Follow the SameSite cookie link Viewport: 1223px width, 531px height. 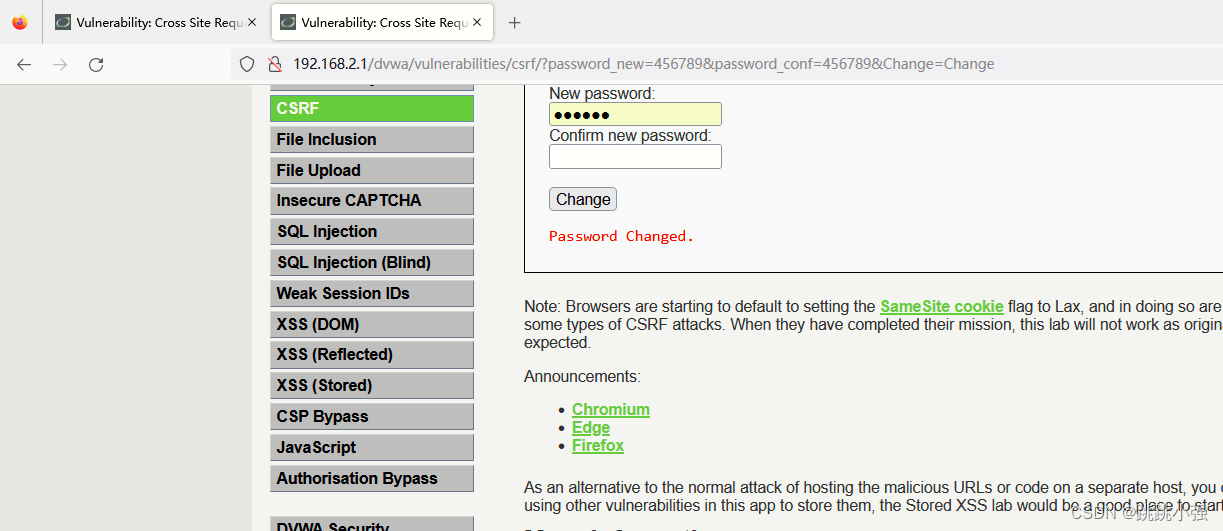[941, 306]
